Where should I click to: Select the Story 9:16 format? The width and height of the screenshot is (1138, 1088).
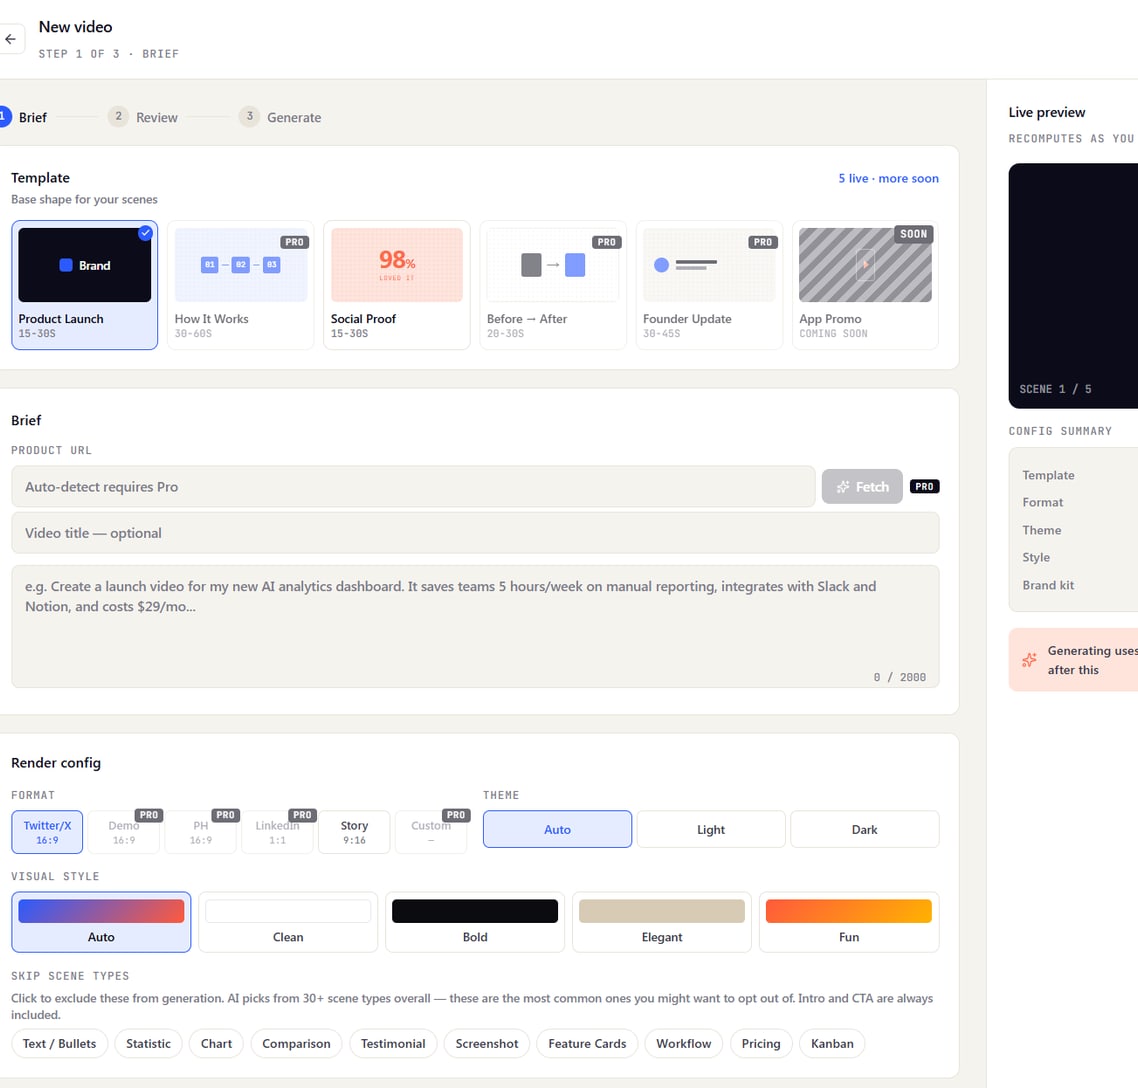[x=354, y=832]
